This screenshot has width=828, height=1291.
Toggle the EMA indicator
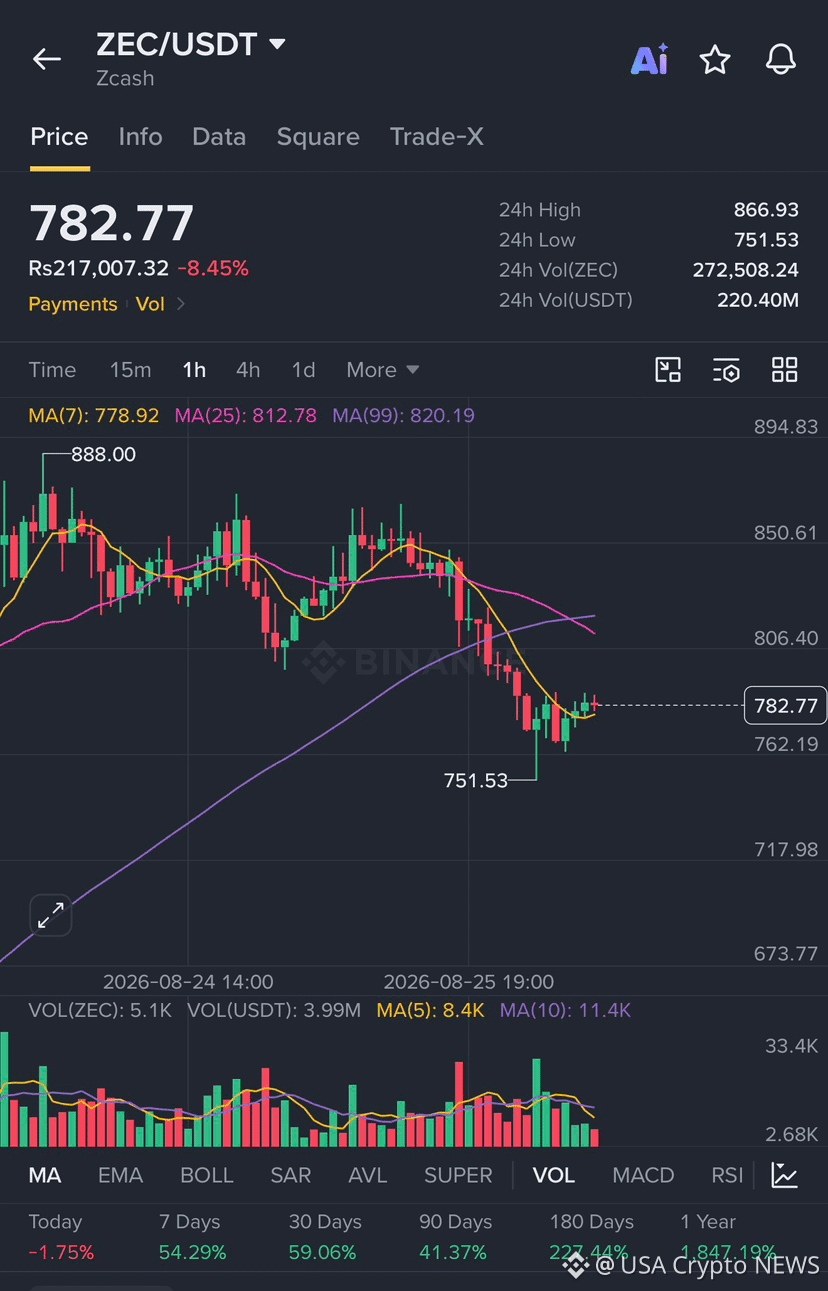click(x=120, y=1175)
